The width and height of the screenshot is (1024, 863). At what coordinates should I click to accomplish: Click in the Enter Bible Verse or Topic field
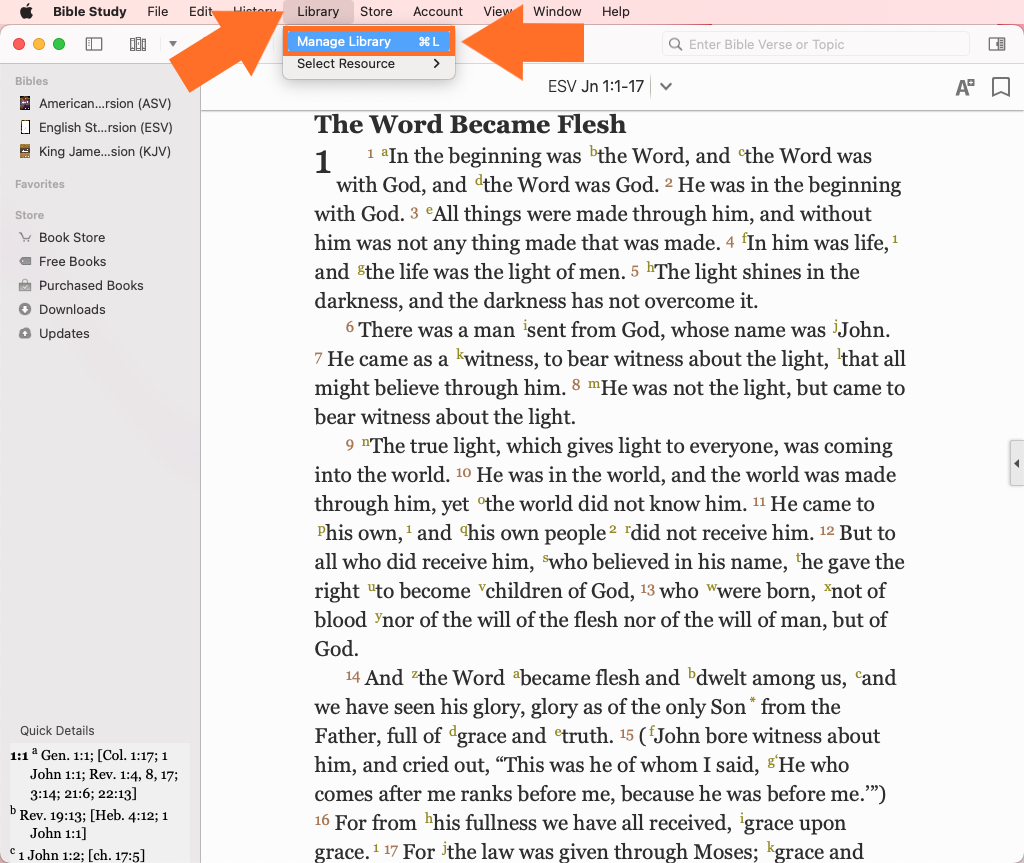pyautogui.click(x=820, y=44)
